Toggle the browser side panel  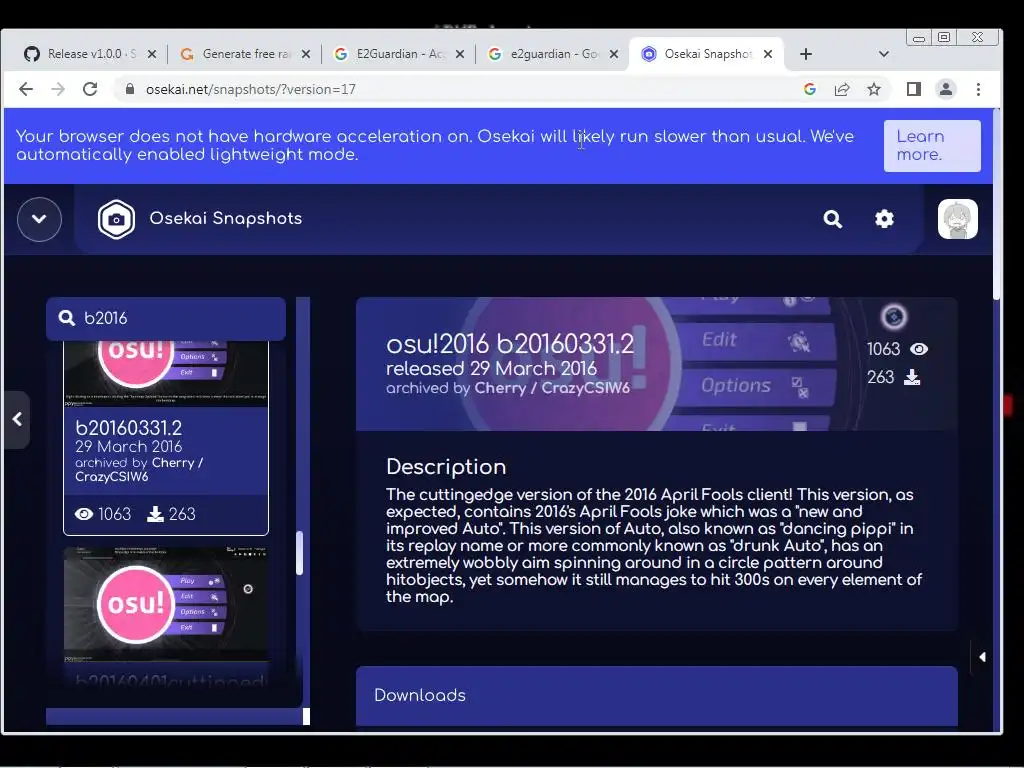click(914, 89)
